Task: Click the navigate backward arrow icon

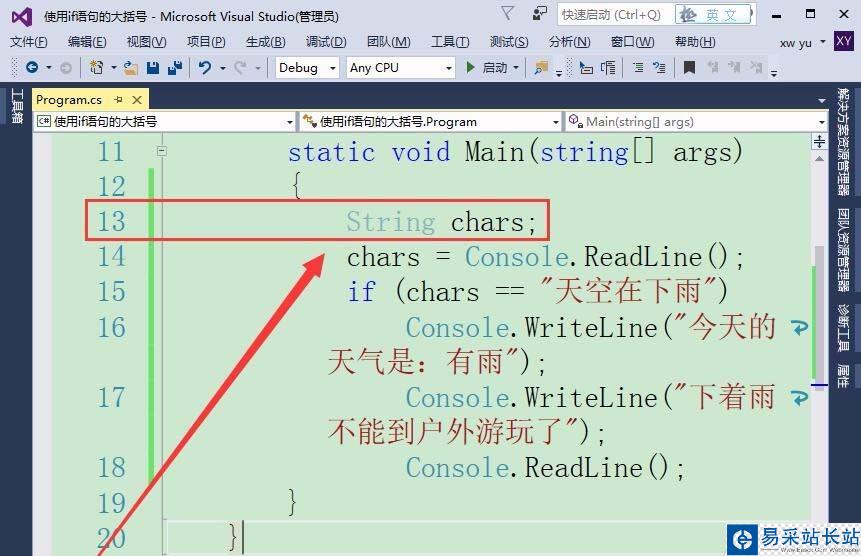Action: 32,68
